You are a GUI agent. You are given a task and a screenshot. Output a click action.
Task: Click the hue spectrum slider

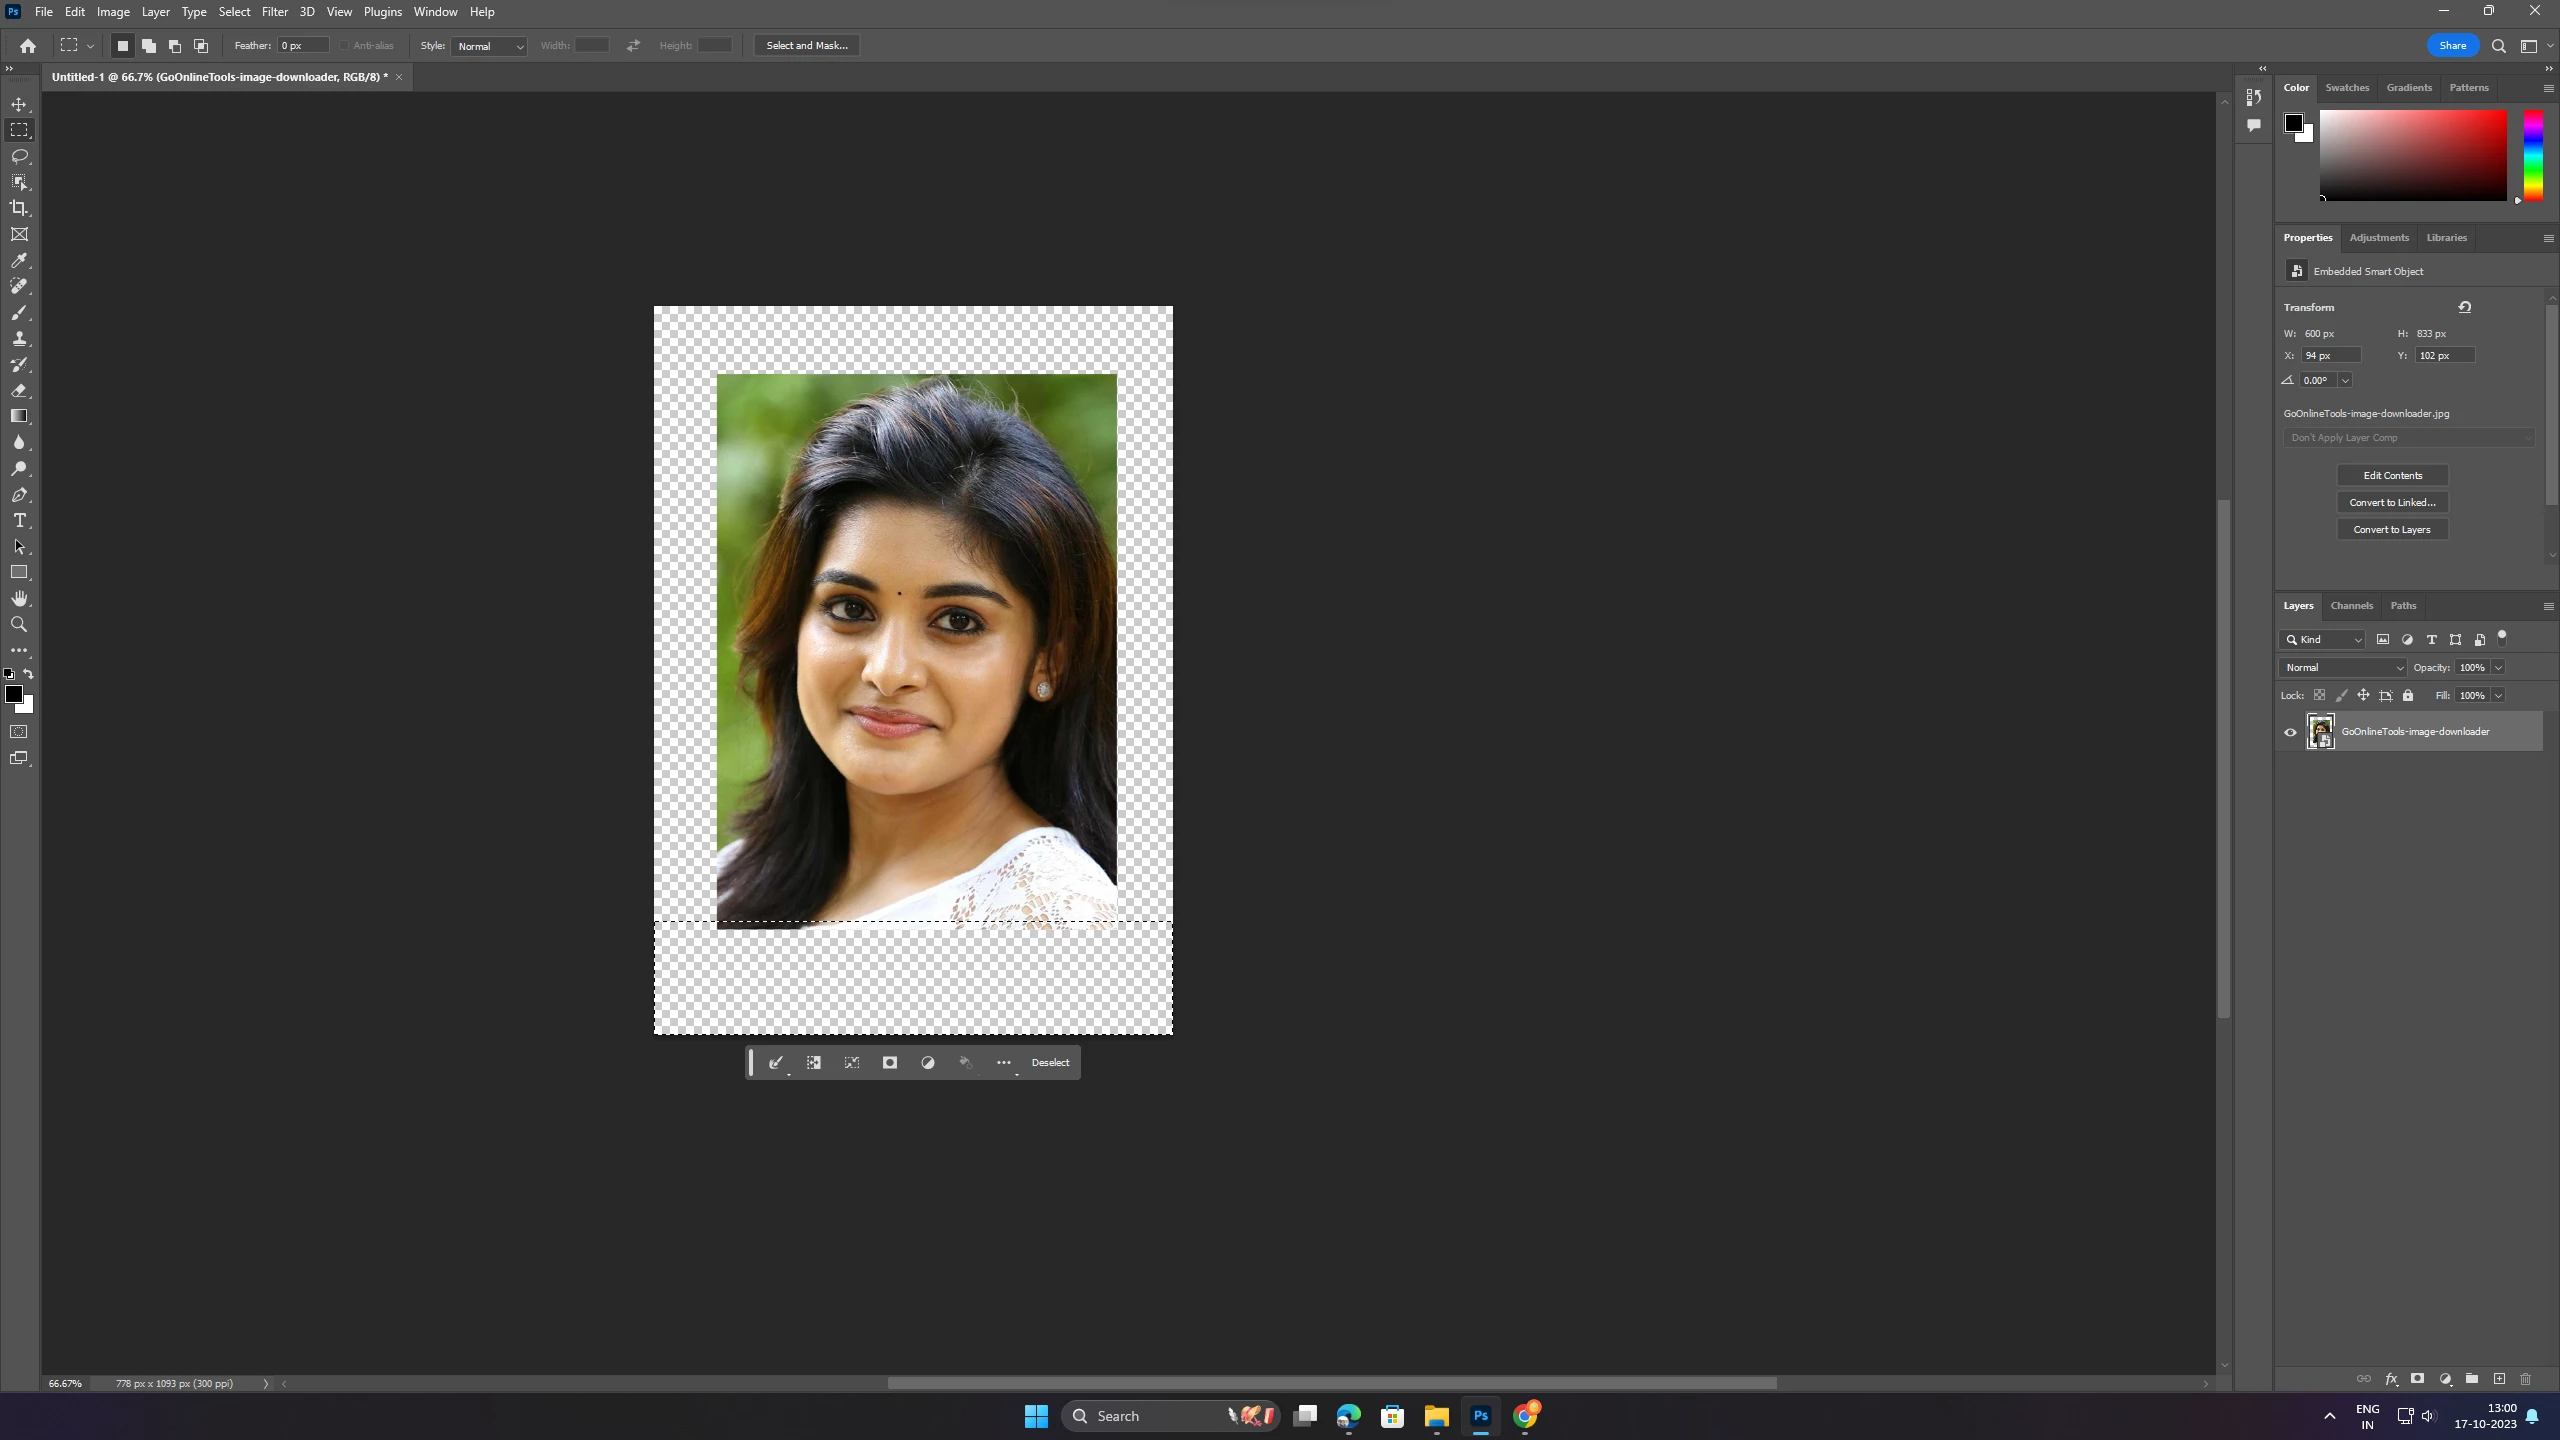pyautogui.click(x=2532, y=155)
